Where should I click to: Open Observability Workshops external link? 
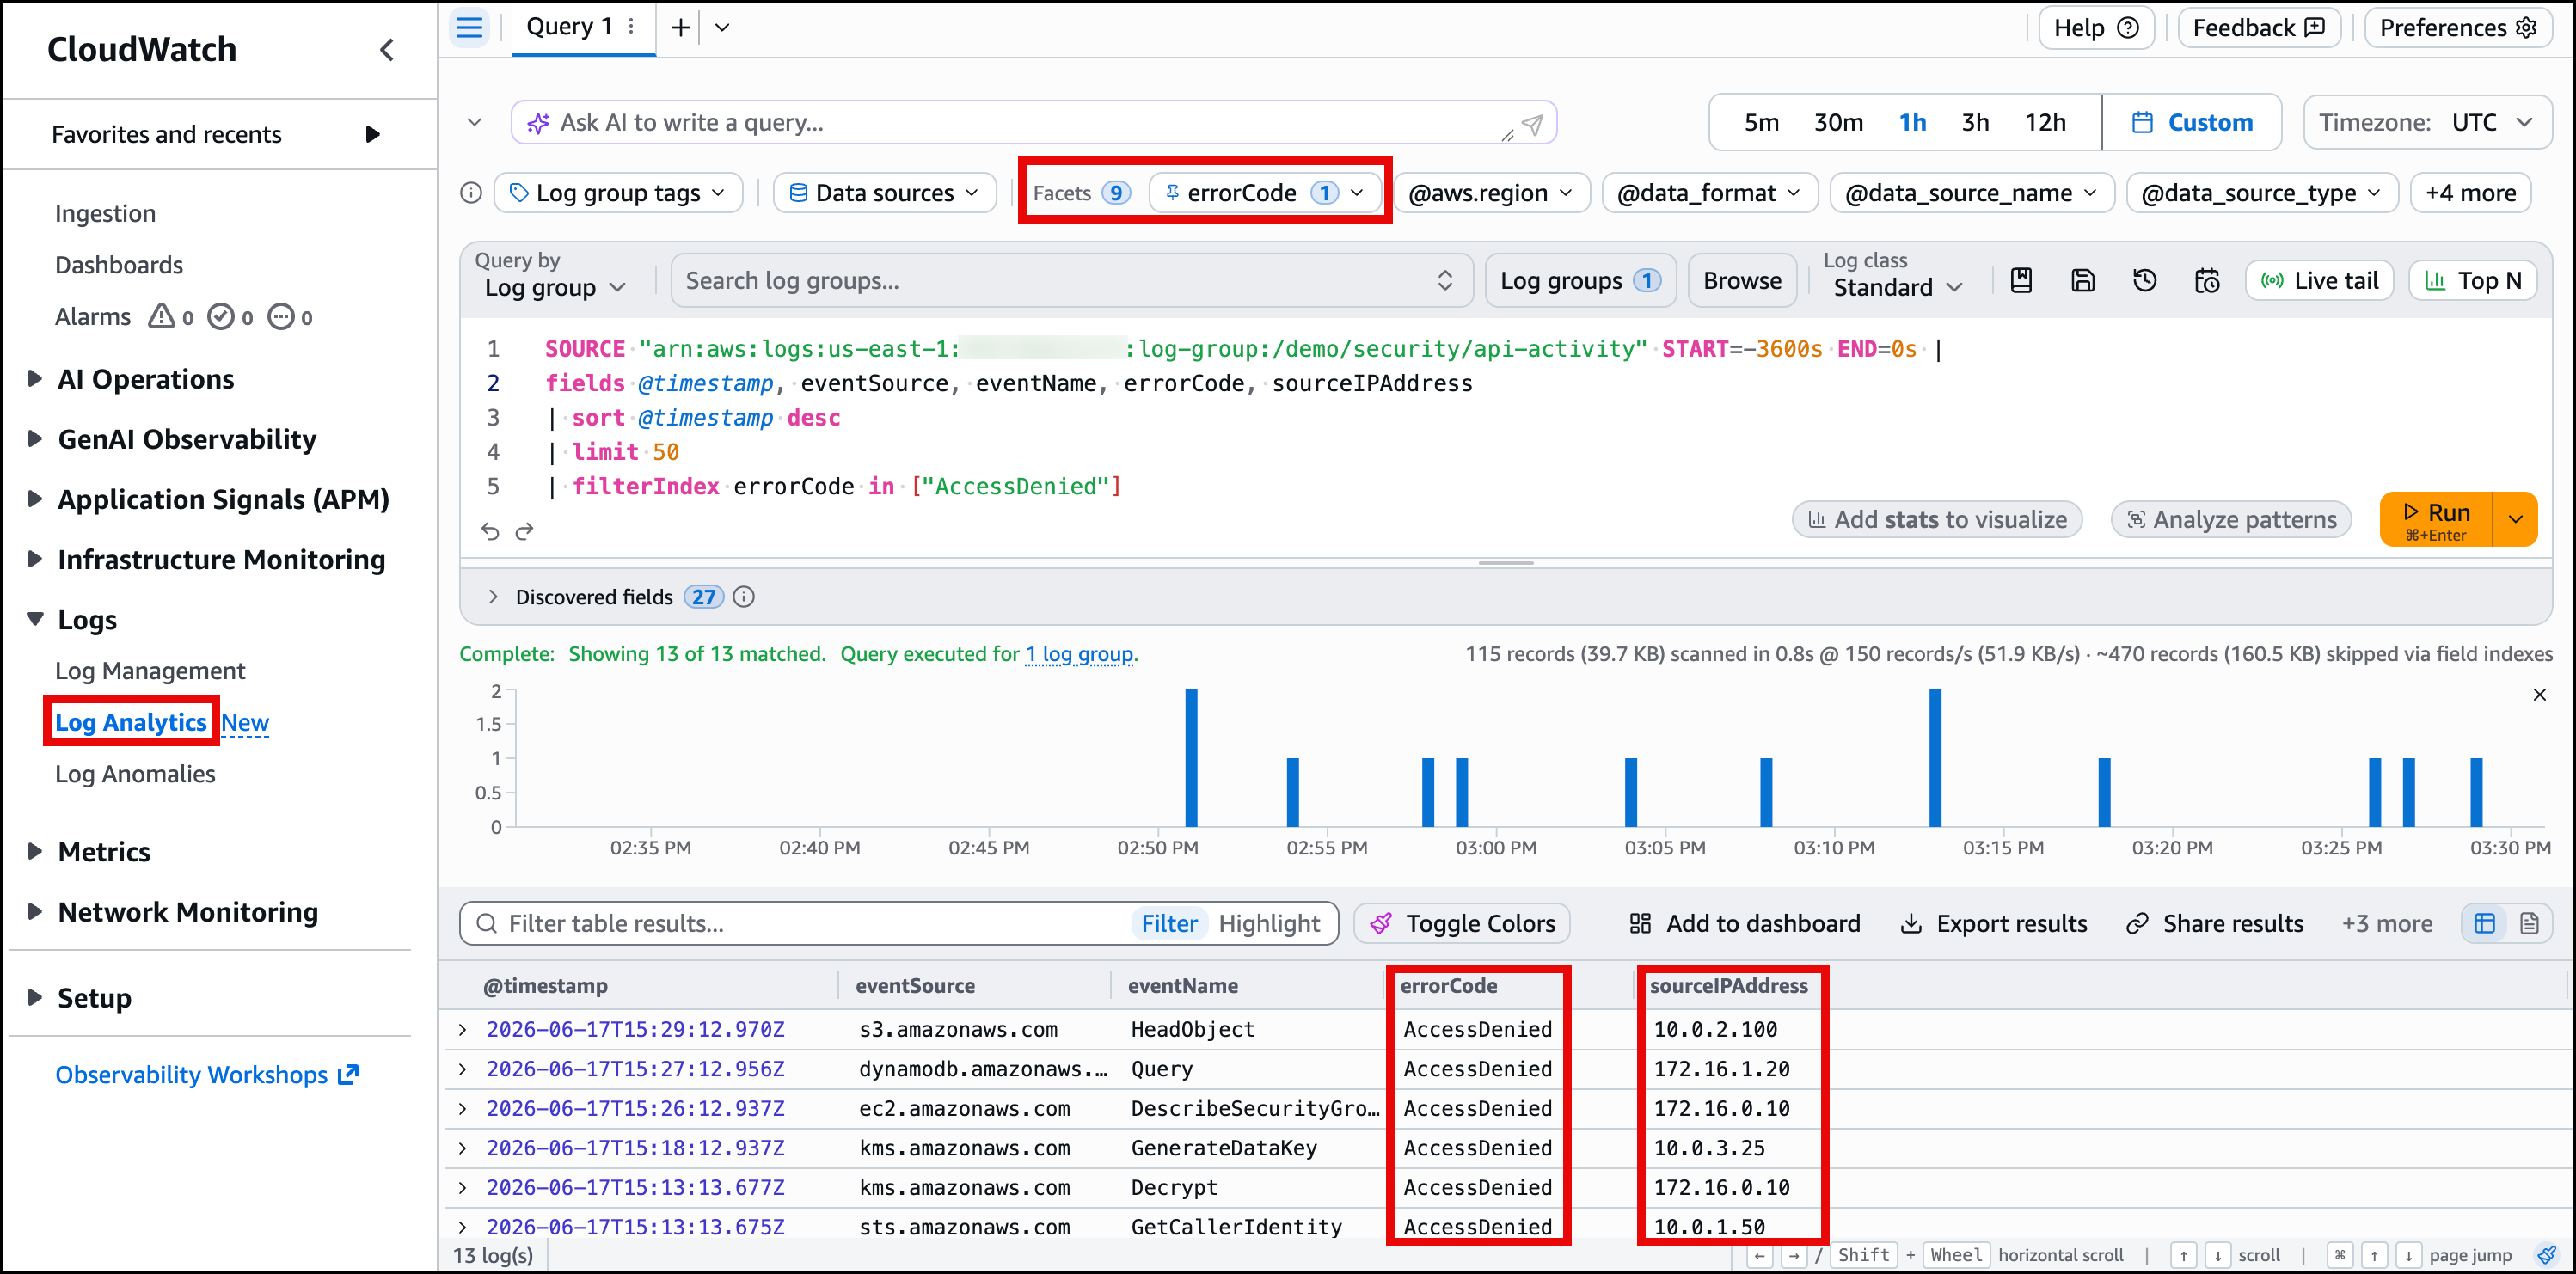(x=207, y=1075)
